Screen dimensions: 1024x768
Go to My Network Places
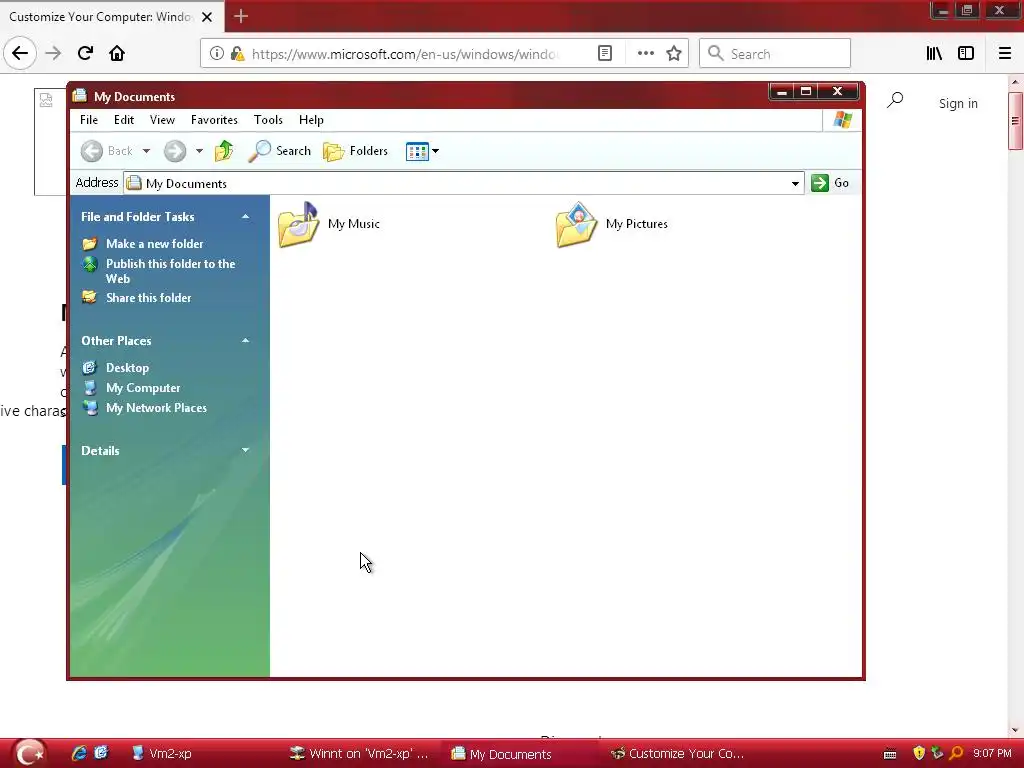click(156, 408)
